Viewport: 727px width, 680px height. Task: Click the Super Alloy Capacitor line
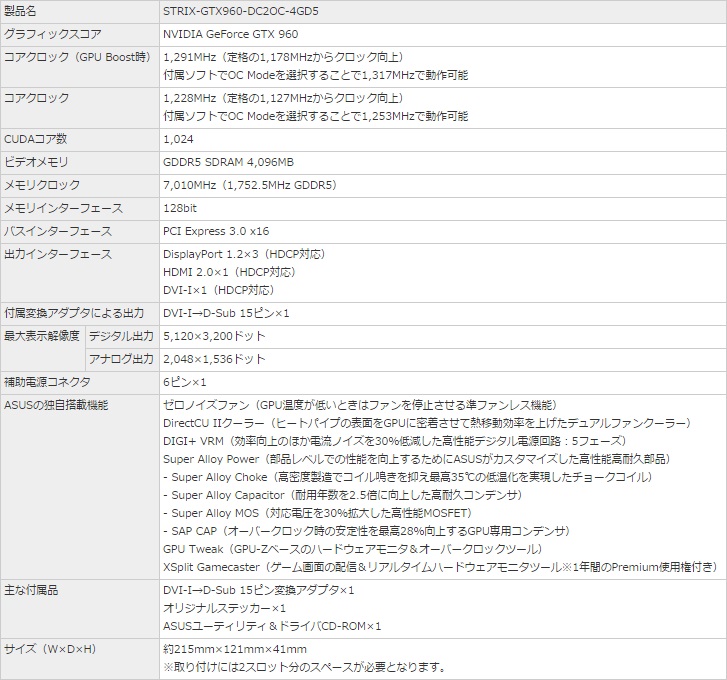coord(343,496)
